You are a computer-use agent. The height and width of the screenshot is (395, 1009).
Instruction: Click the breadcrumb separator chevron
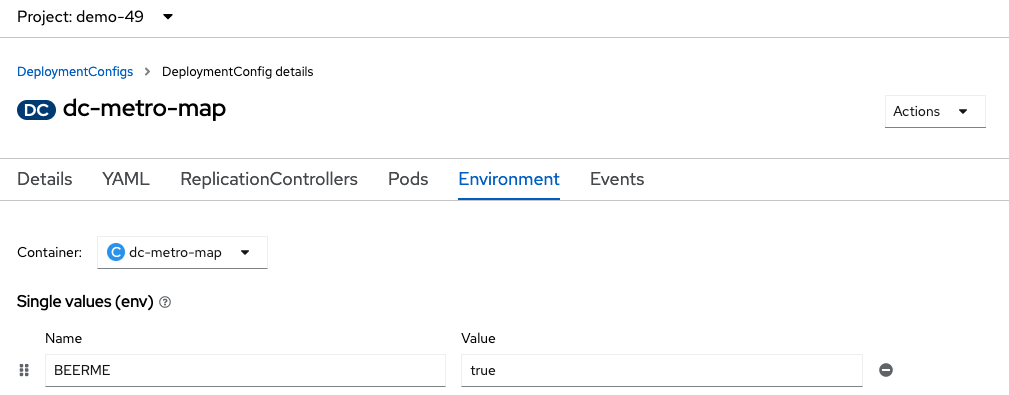pos(147,72)
